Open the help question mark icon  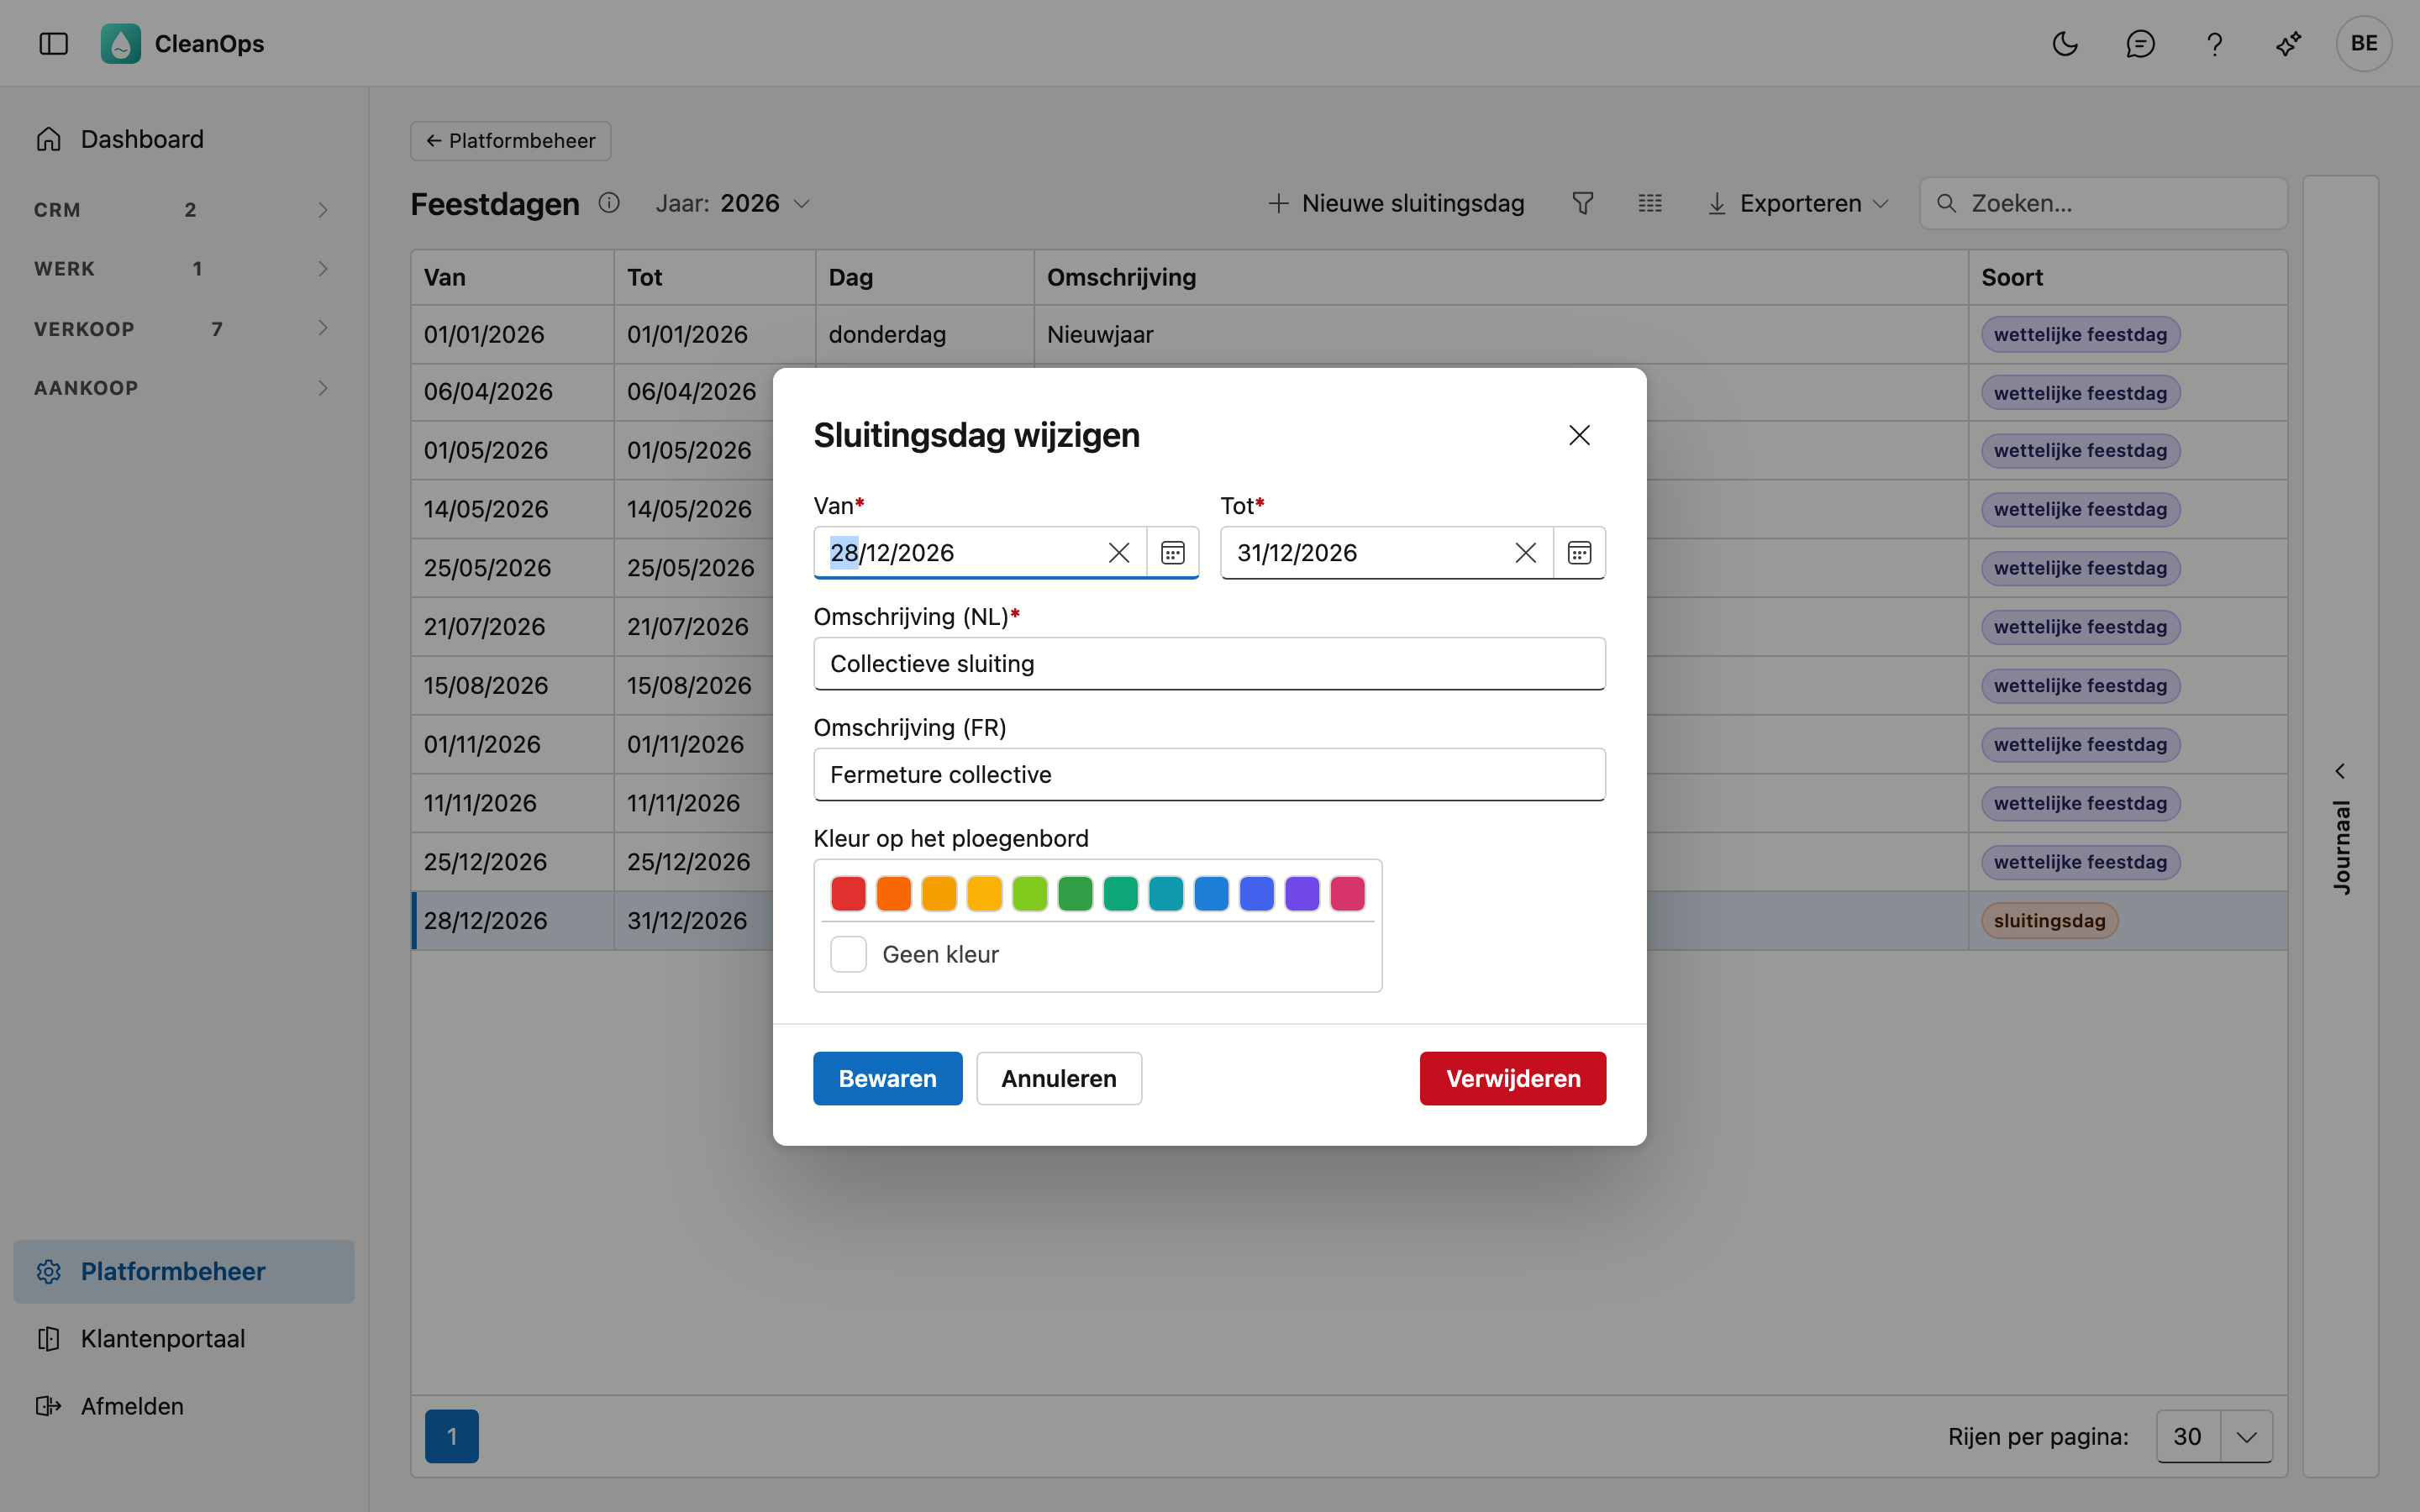[2214, 44]
